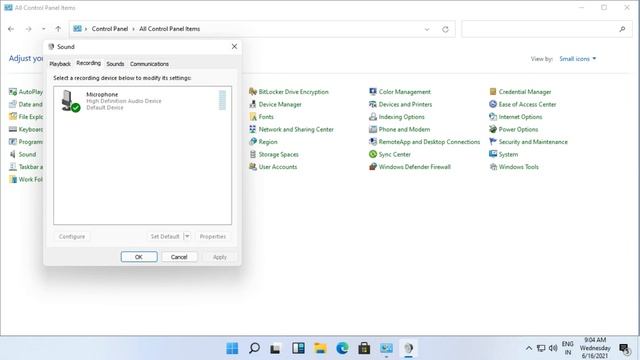The image size is (640, 360).
Task: Open Internet Options icon
Action: (x=493, y=117)
